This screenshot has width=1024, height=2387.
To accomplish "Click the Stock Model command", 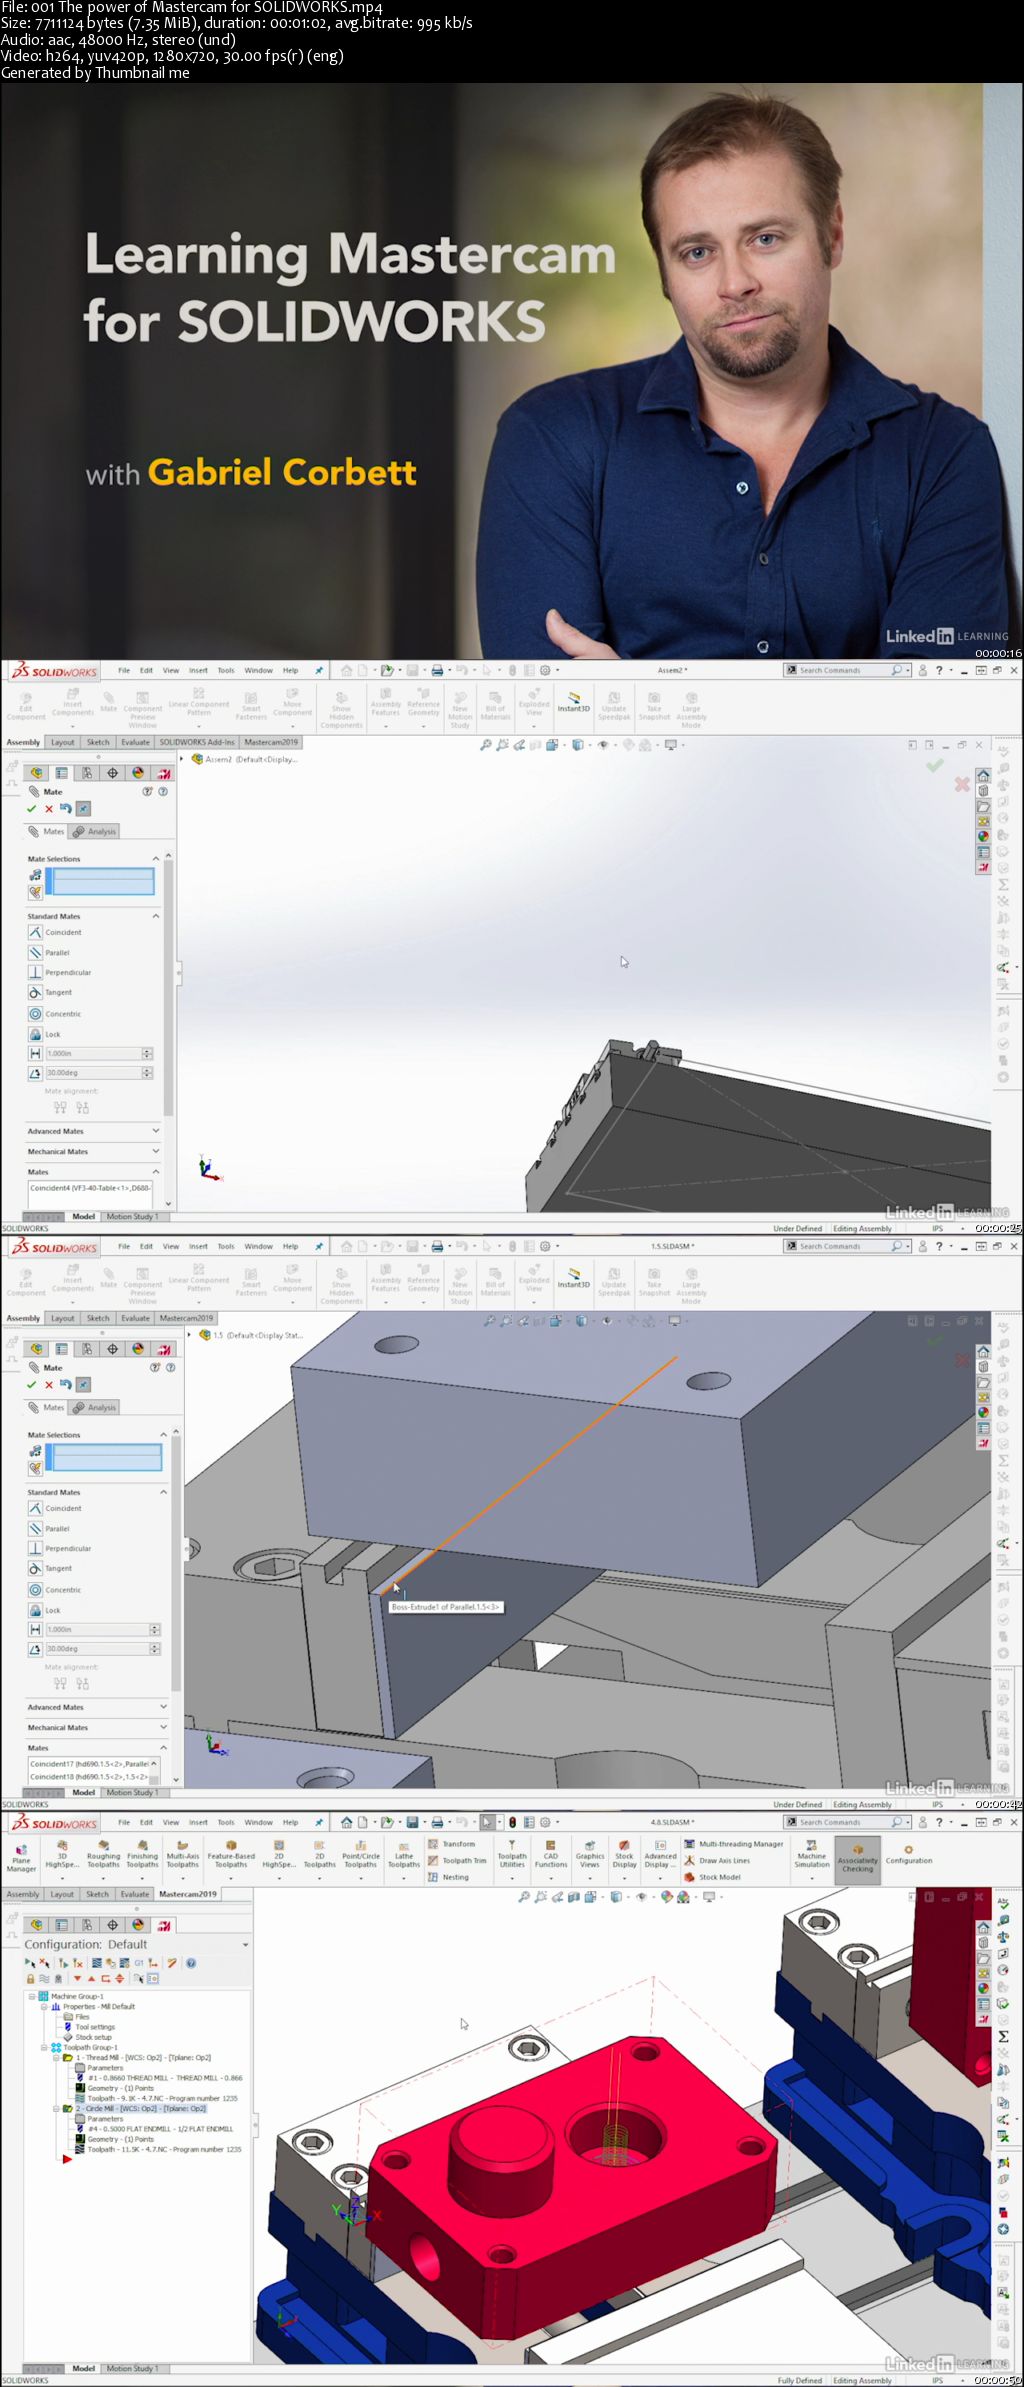I will click(x=713, y=1877).
